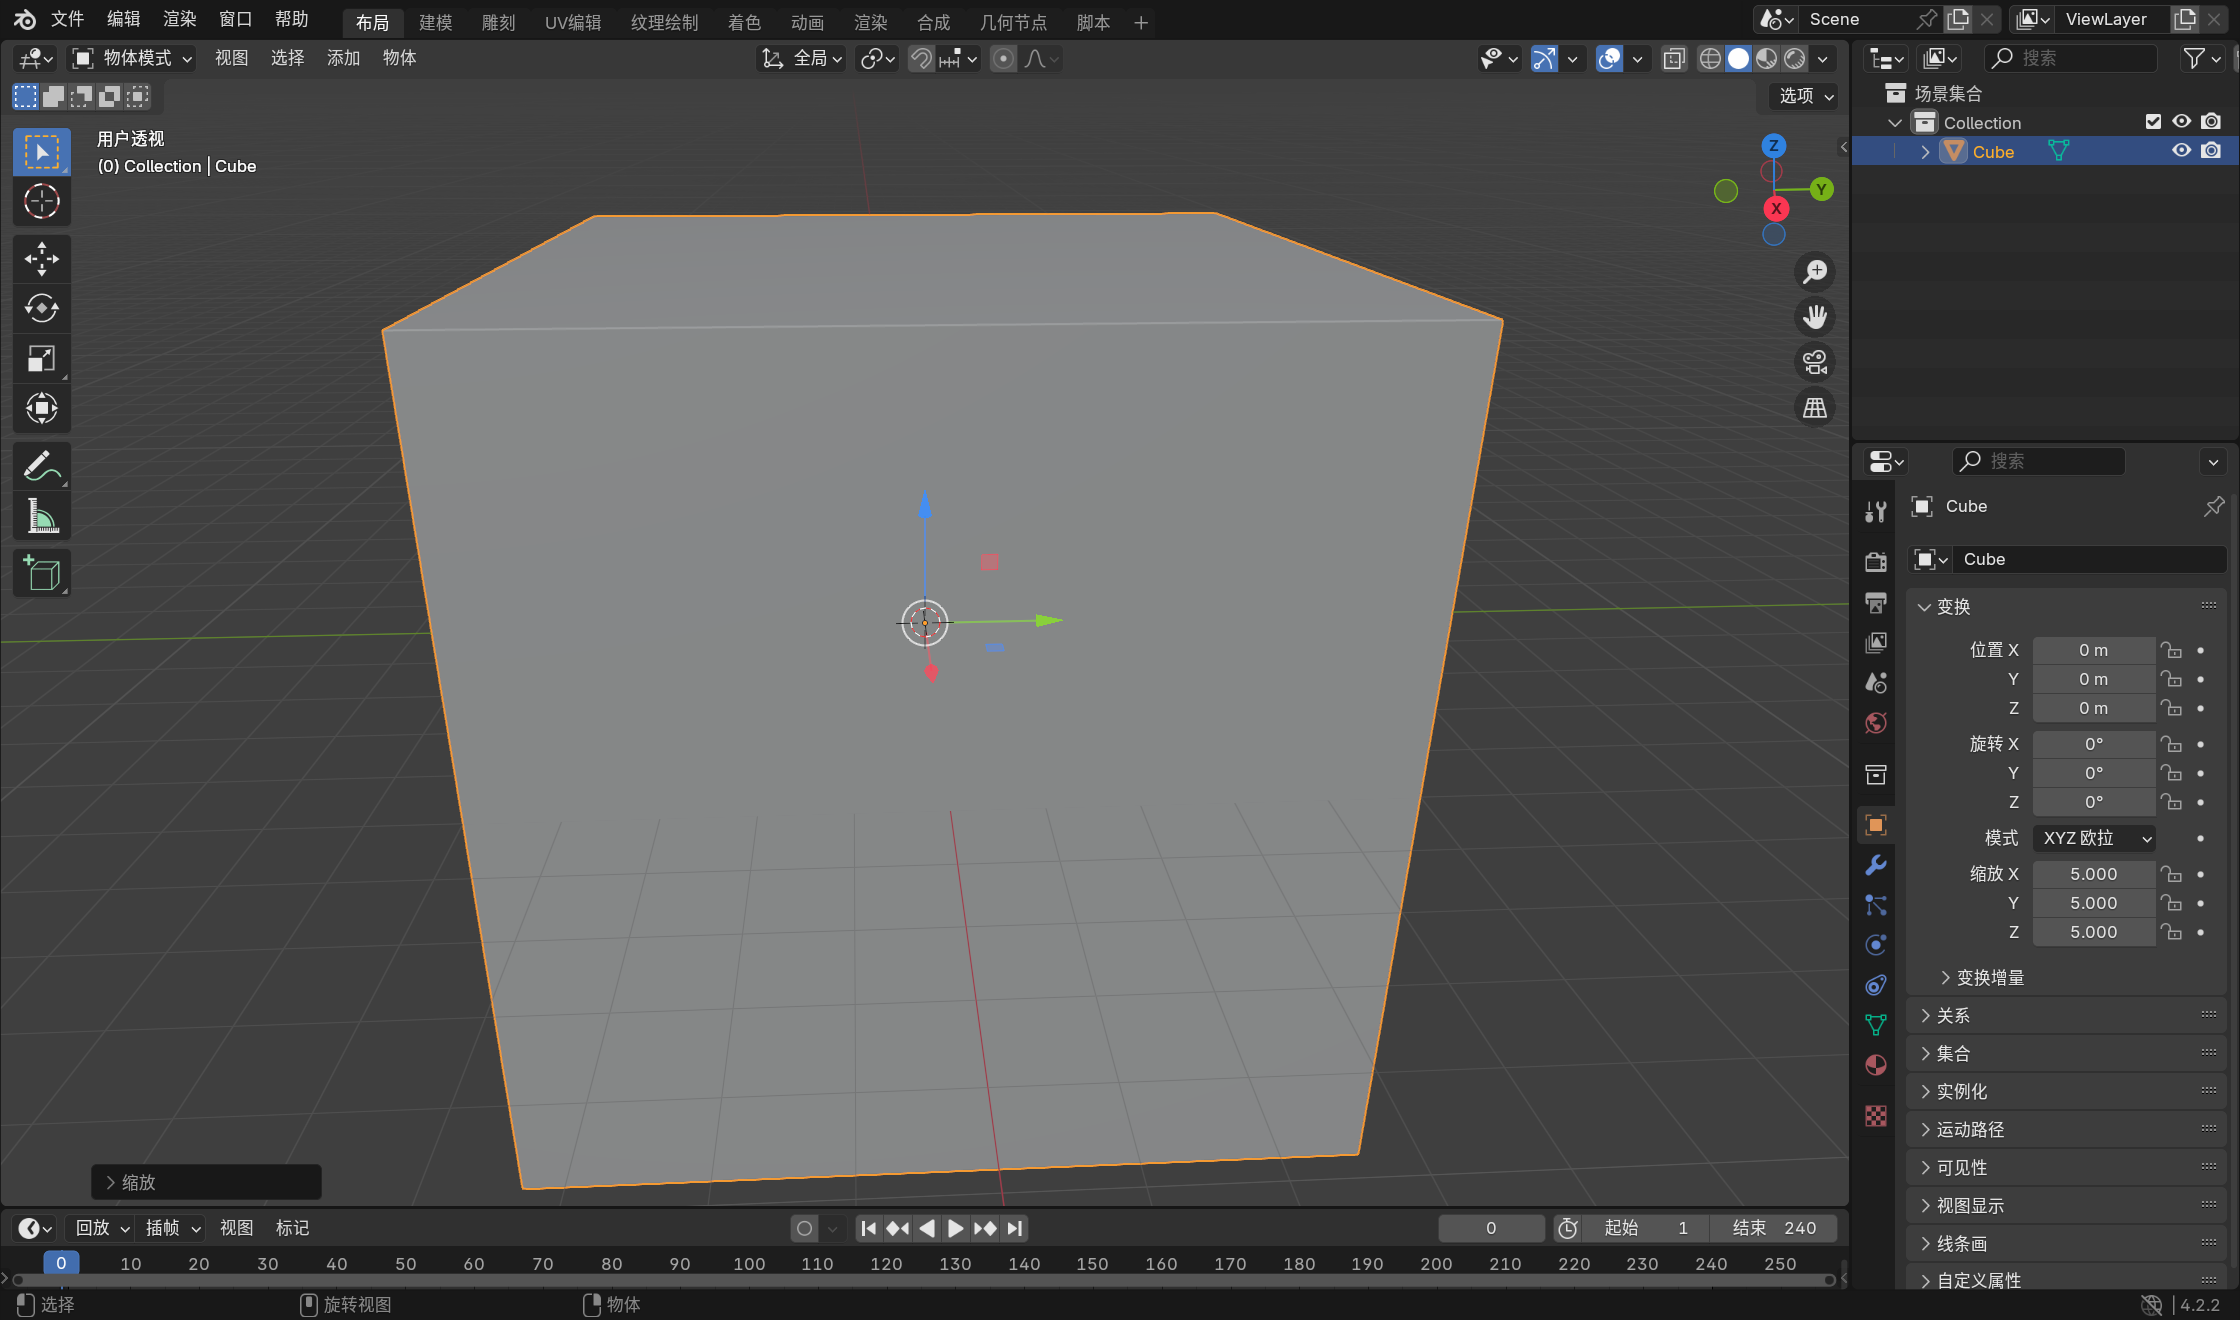Image resolution: width=2240 pixels, height=1320 pixels.
Task: Select the Rotate tool icon
Action: (41, 308)
